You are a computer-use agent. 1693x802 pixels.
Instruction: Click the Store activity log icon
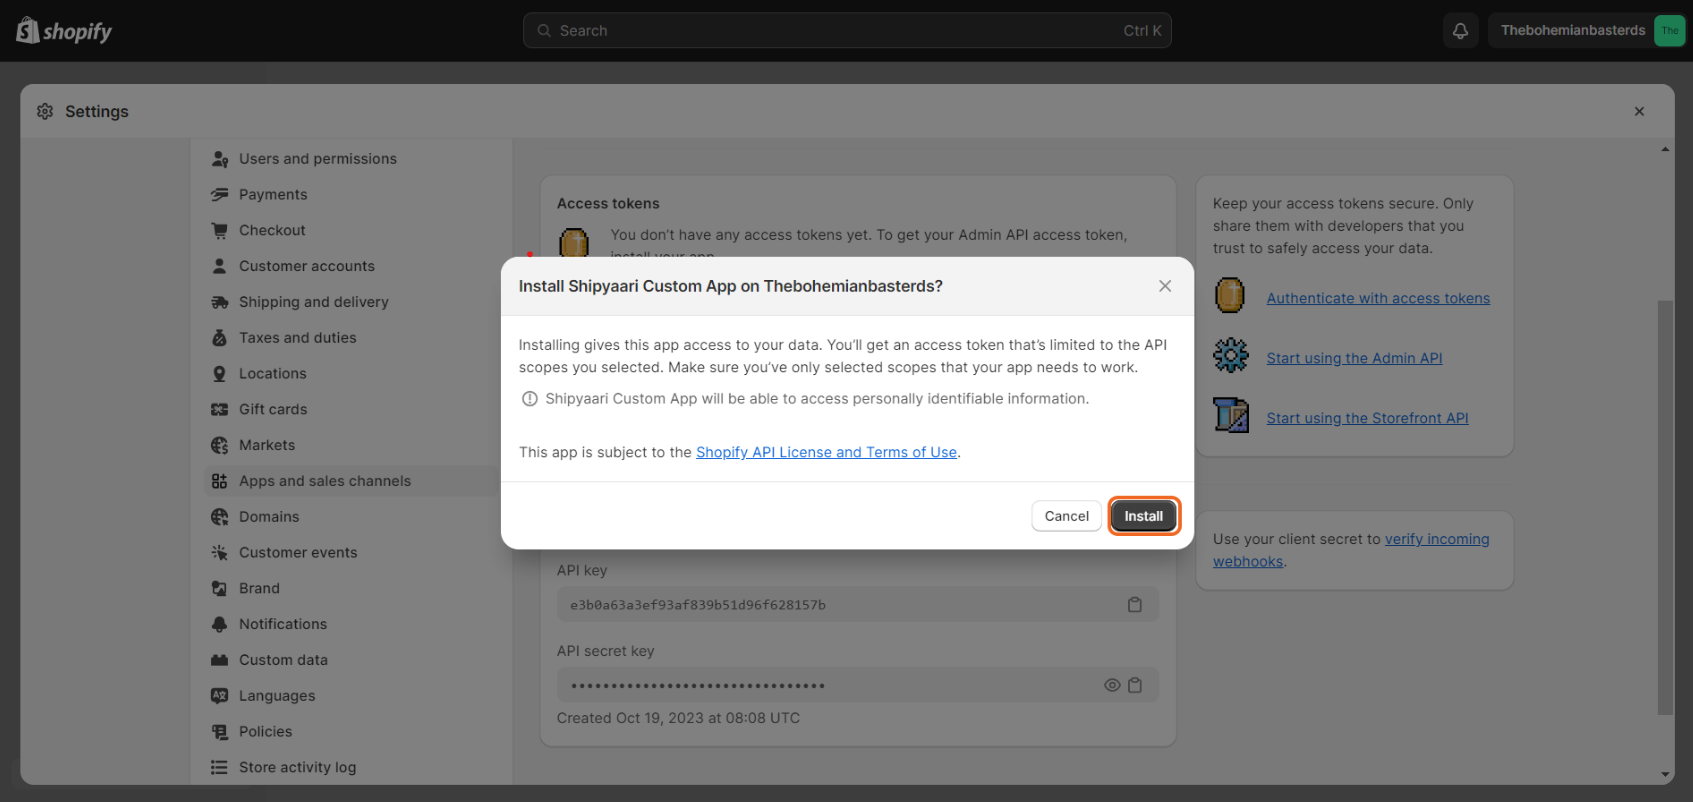click(x=220, y=768)
